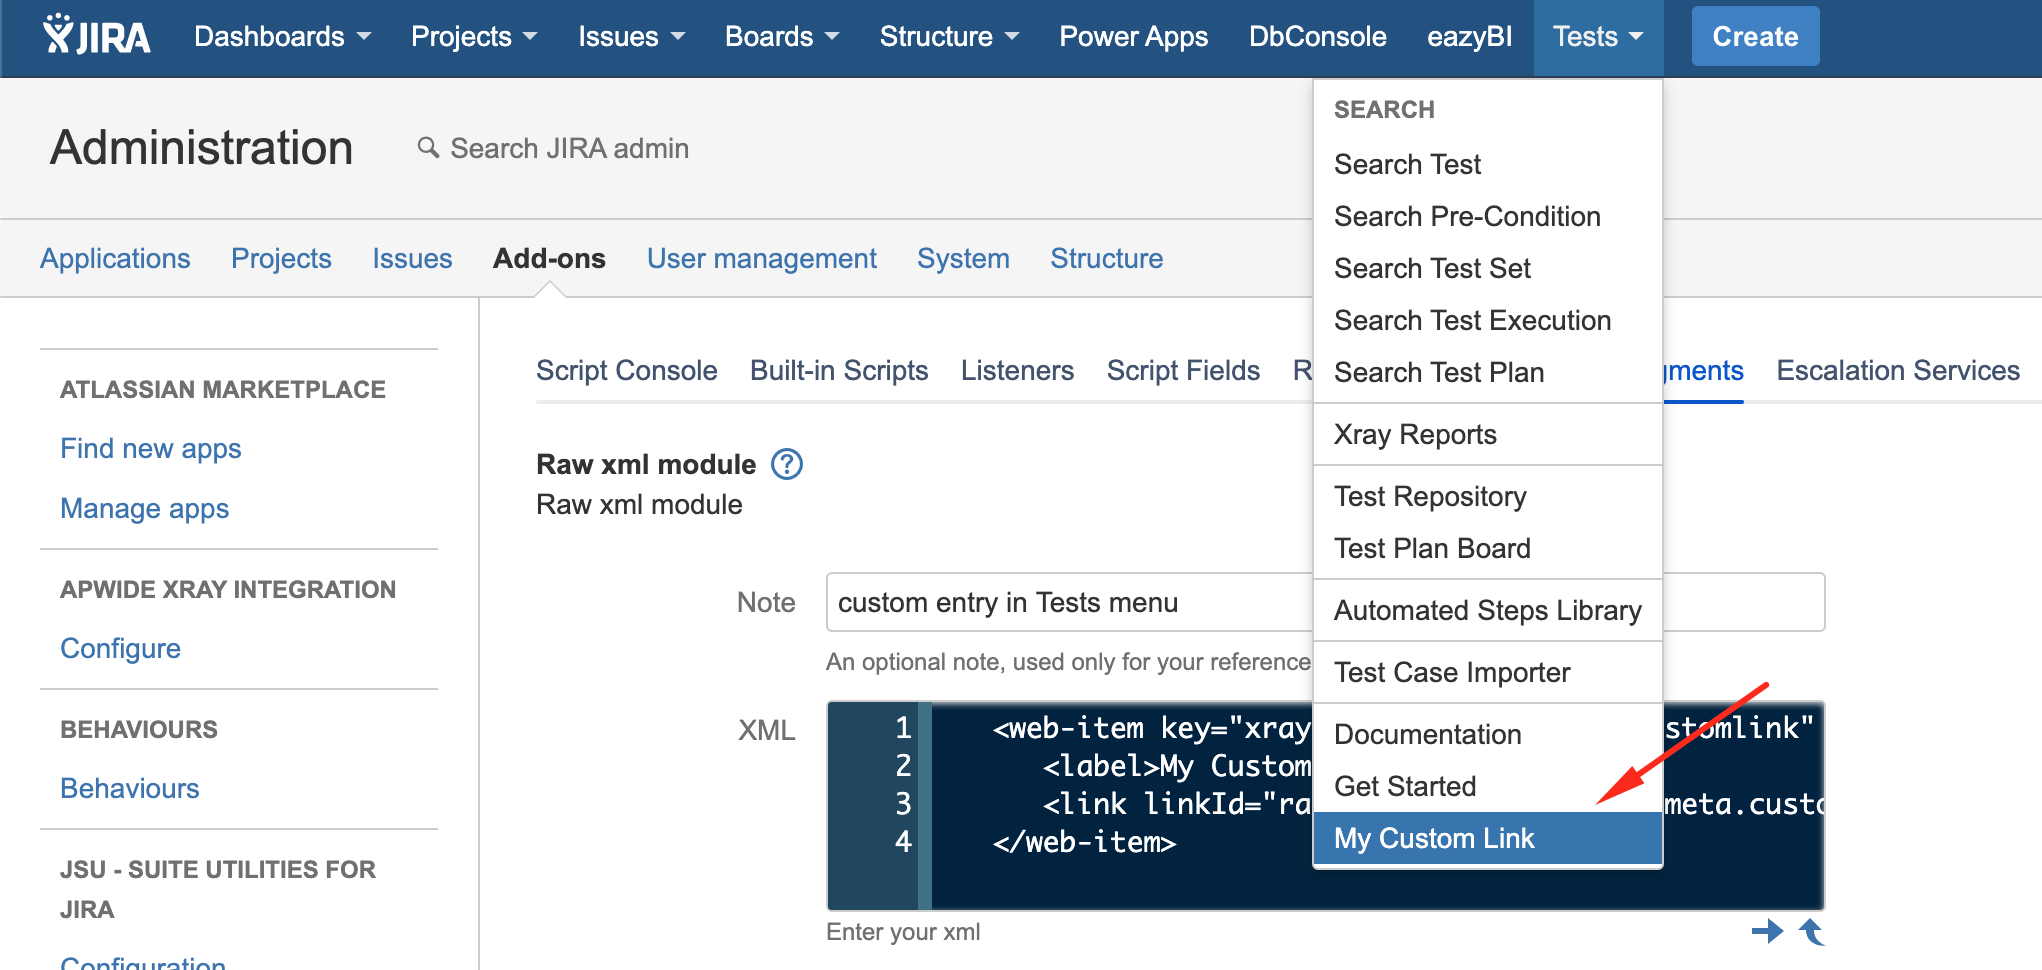Viewport: 2042px width, 970px height.
Task: Collapse the Tests dropdown menu
Action: [1598, 37]
